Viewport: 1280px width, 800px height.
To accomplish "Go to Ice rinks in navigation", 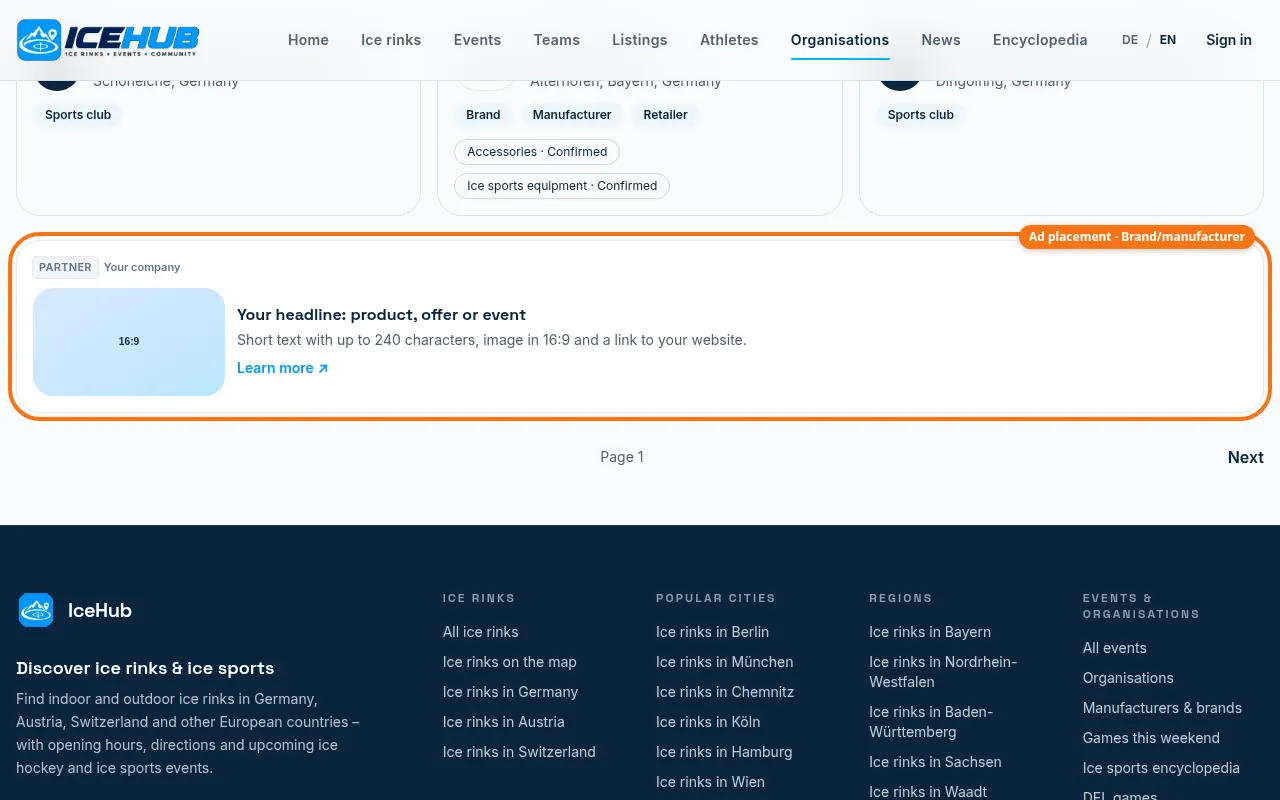I will click(x=391, y=40).
